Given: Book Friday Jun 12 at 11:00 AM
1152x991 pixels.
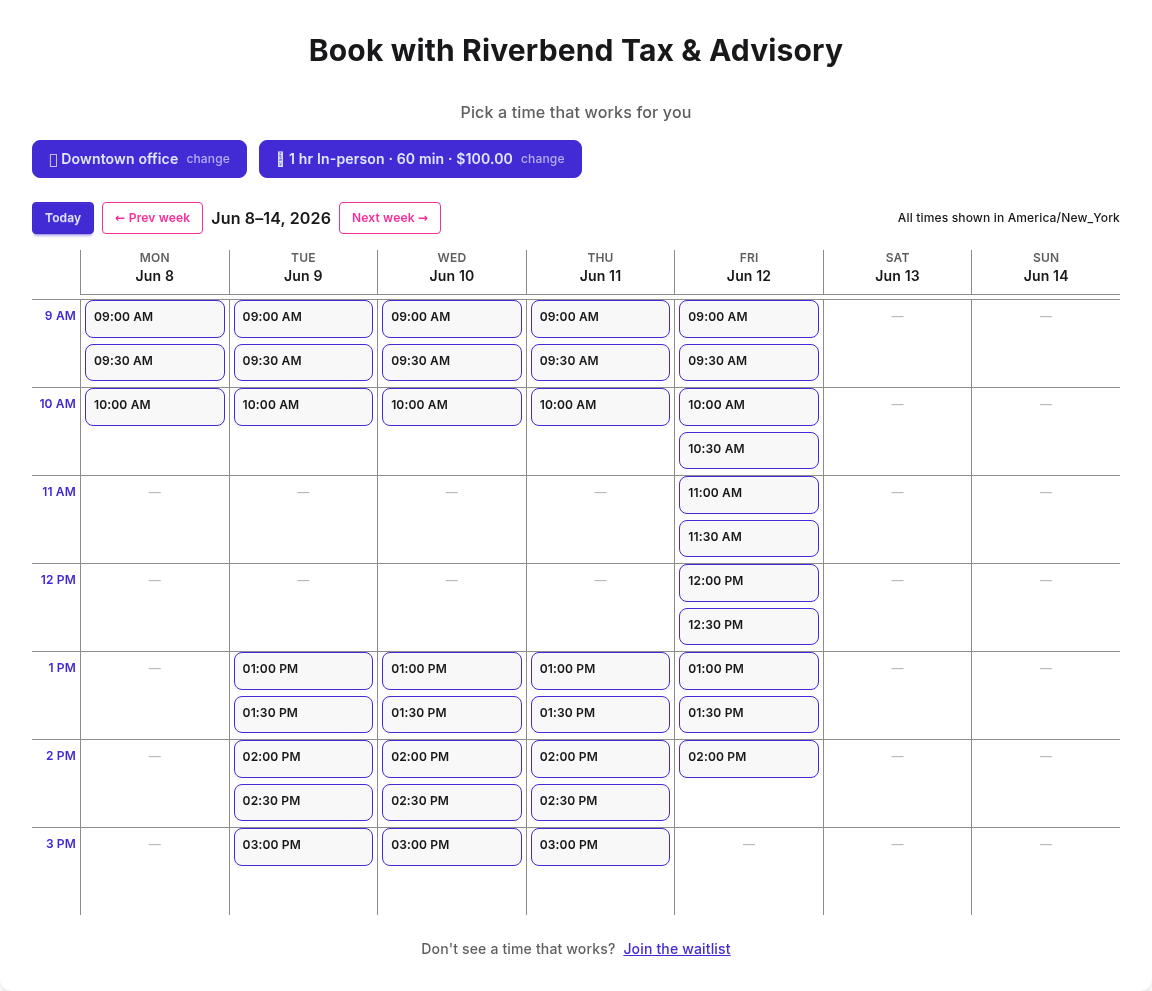Looking at the screenshot, I should tap(749, 494).
